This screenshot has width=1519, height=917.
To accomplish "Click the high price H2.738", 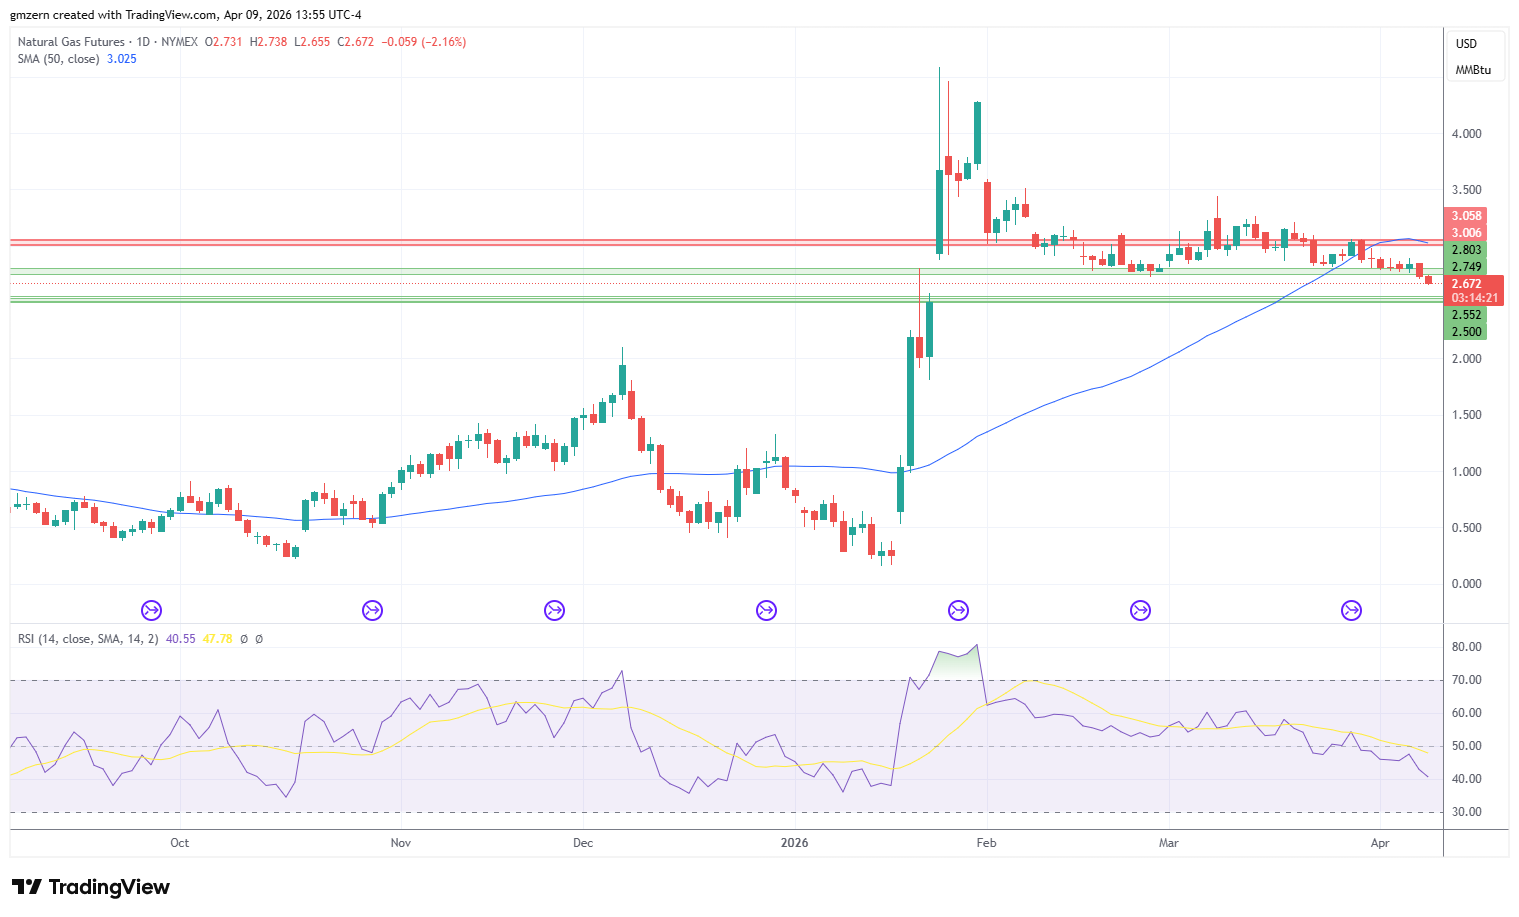I will tap(269, 42).
